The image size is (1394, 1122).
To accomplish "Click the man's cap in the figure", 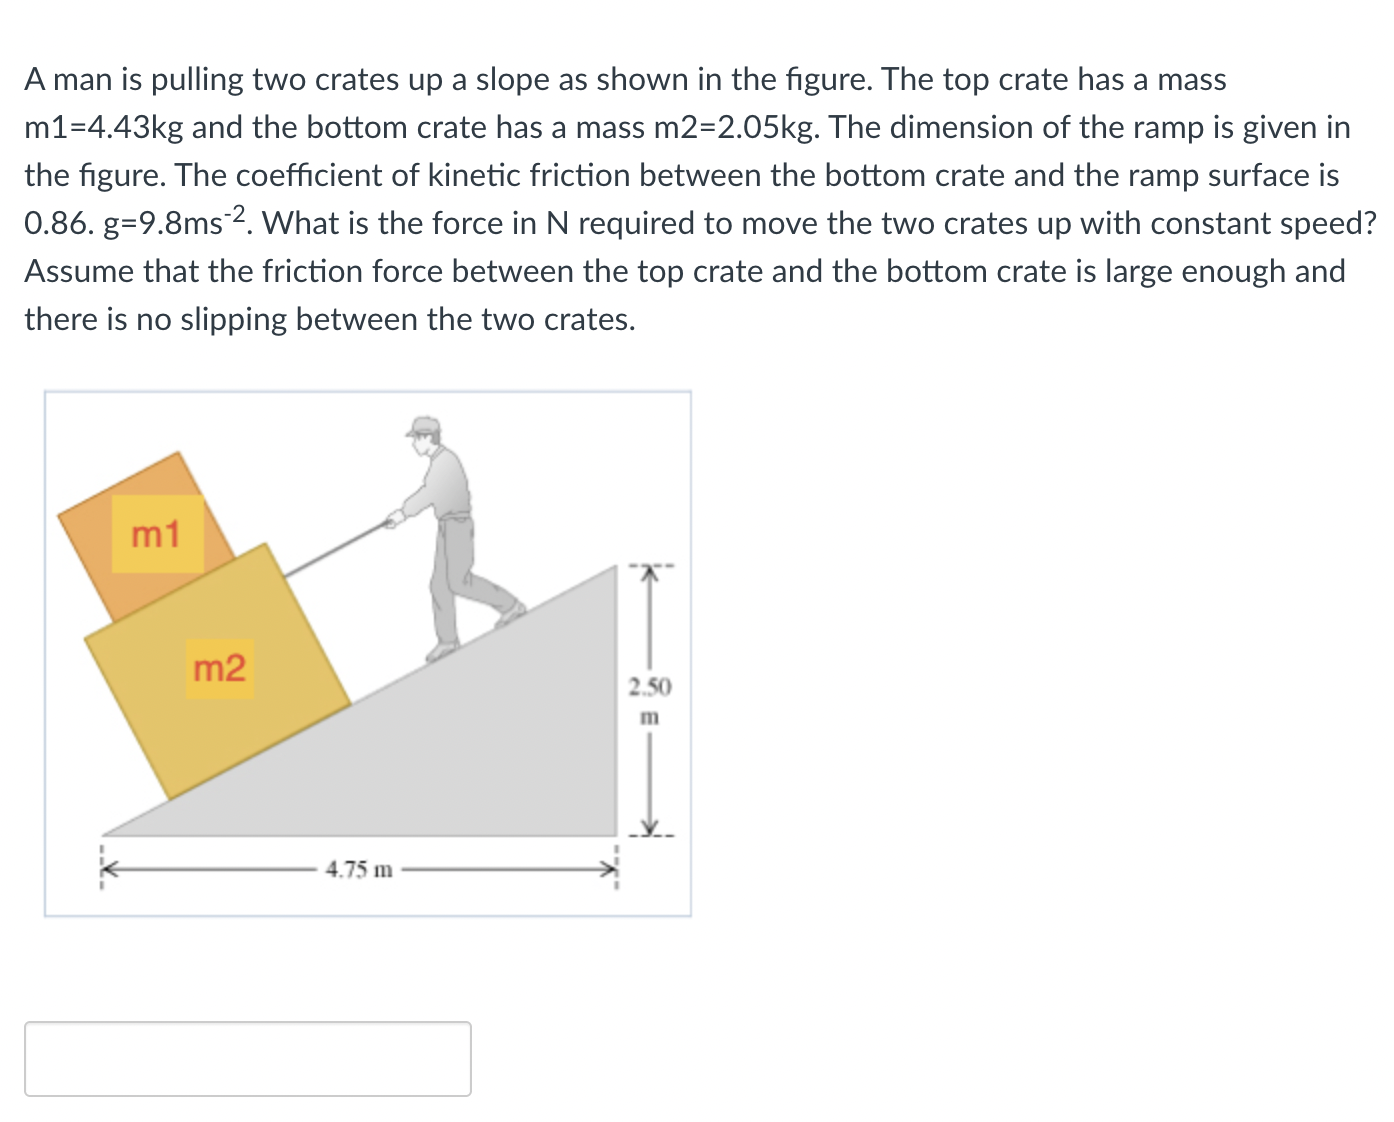I will tap(423, 428).
